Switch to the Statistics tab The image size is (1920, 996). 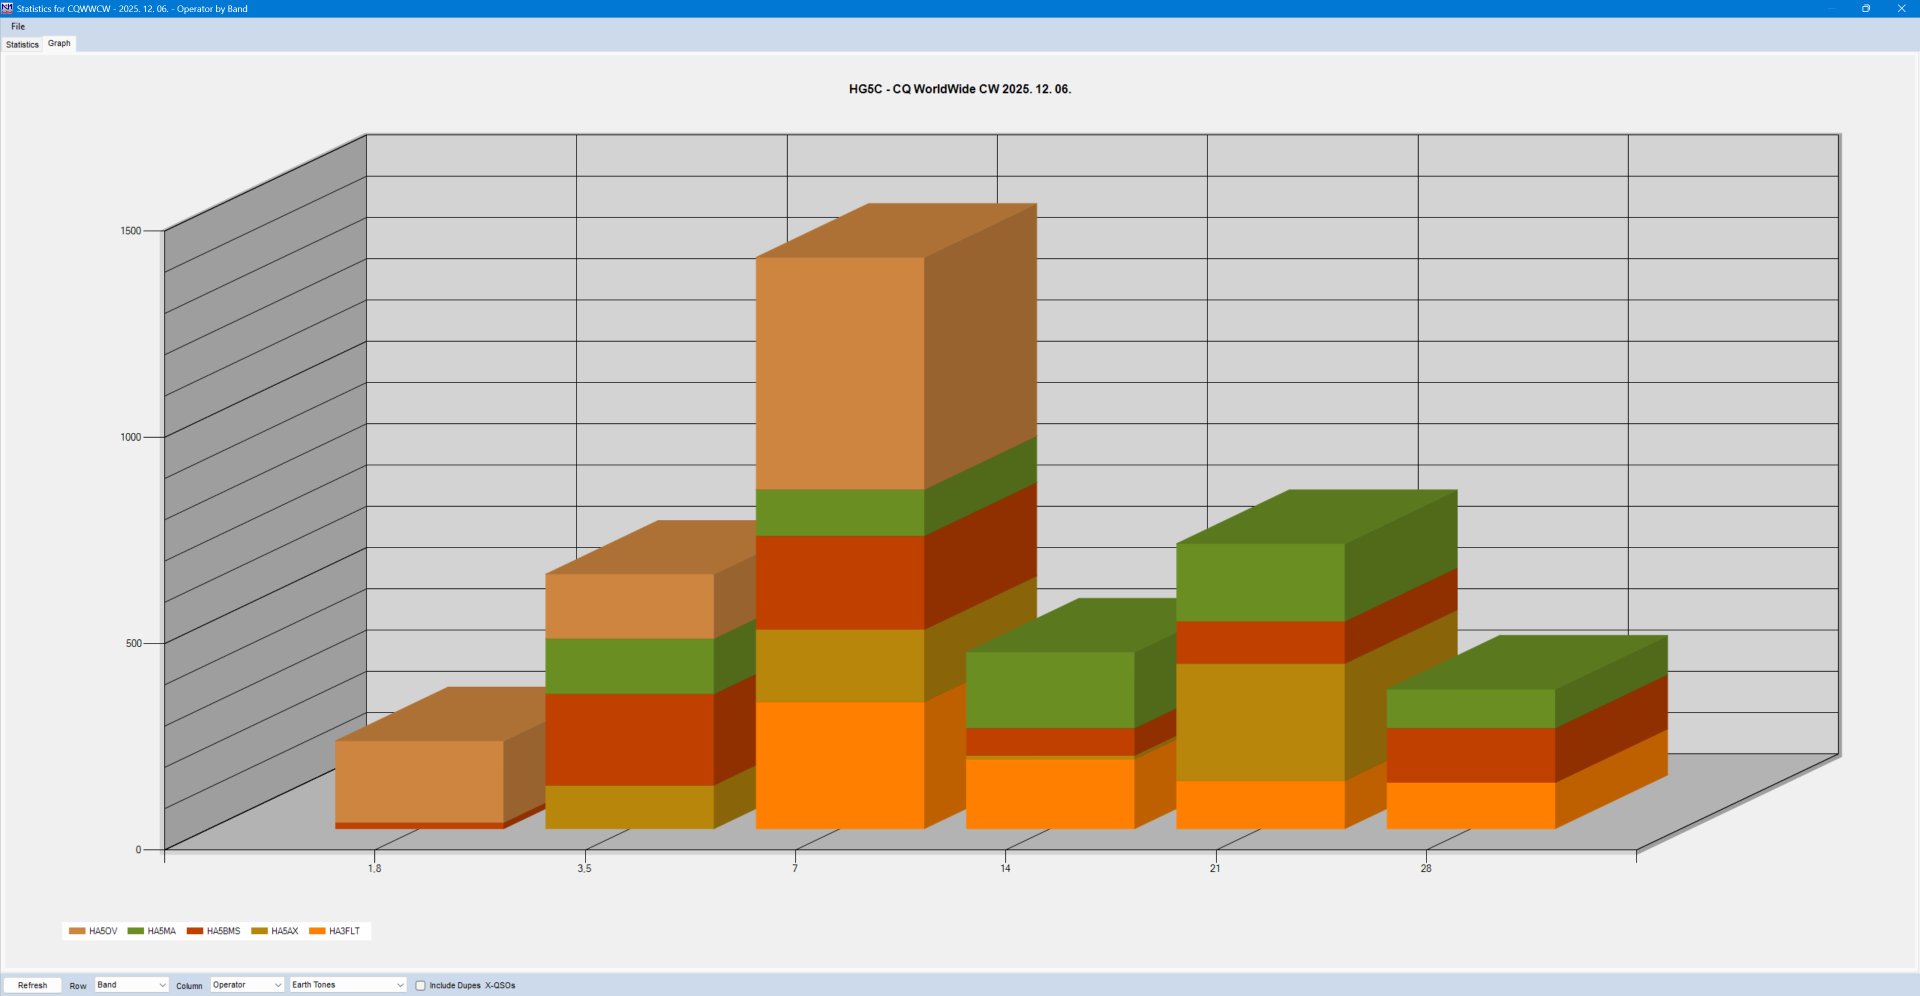[22, 44]
